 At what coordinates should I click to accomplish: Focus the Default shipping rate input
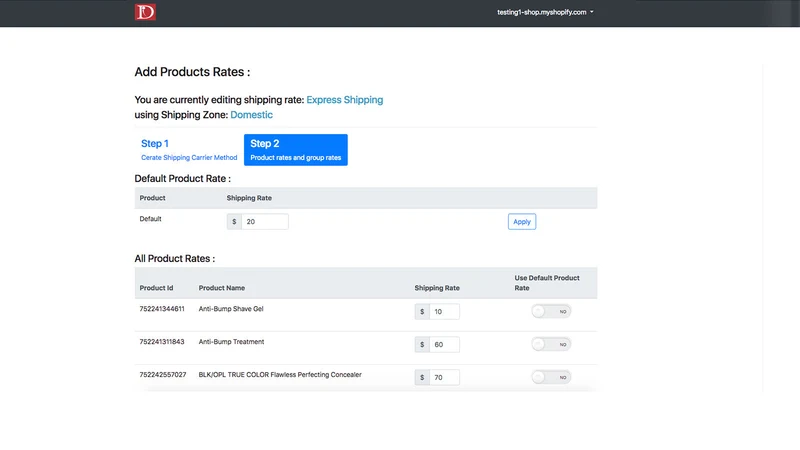pyautogui.click(x=264, y=221)
